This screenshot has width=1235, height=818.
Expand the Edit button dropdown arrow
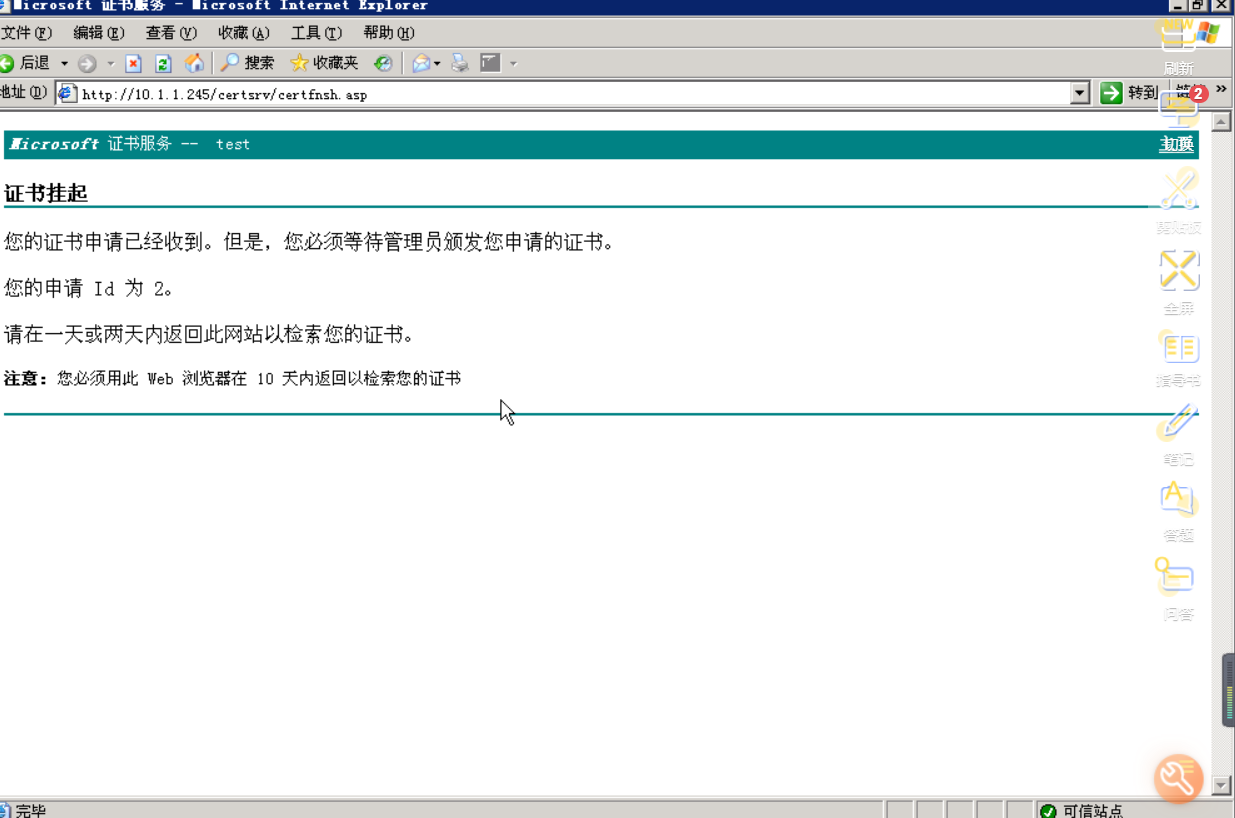(514, 64)
